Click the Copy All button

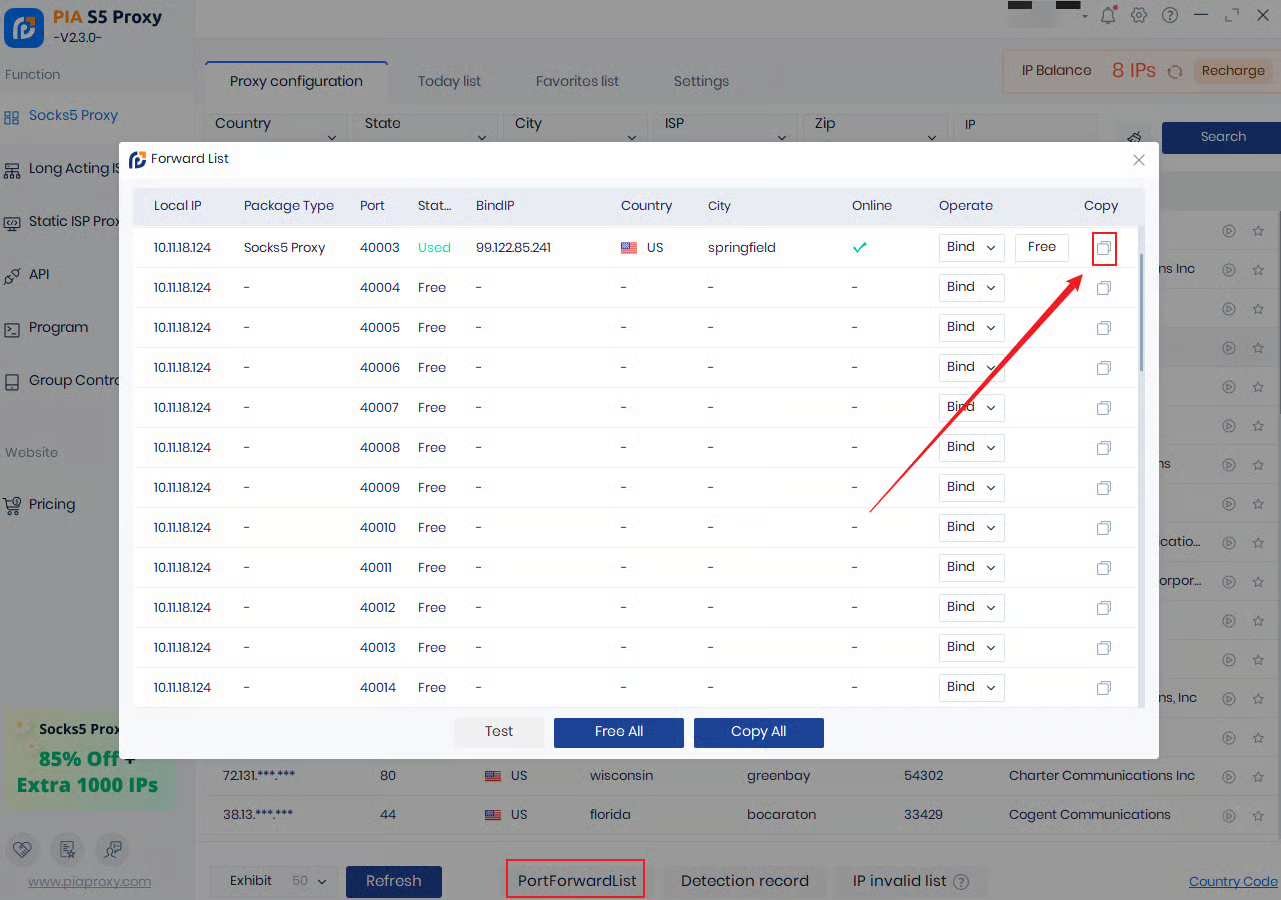tap(758, 732)
